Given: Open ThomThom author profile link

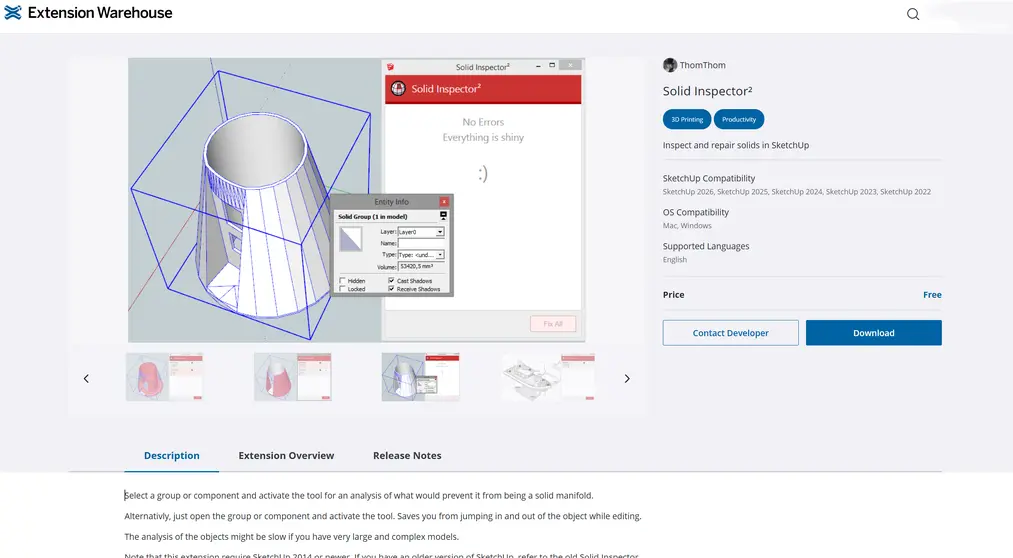Looking at the screenshot, I should pyautogui.click(x=702, y=65).
